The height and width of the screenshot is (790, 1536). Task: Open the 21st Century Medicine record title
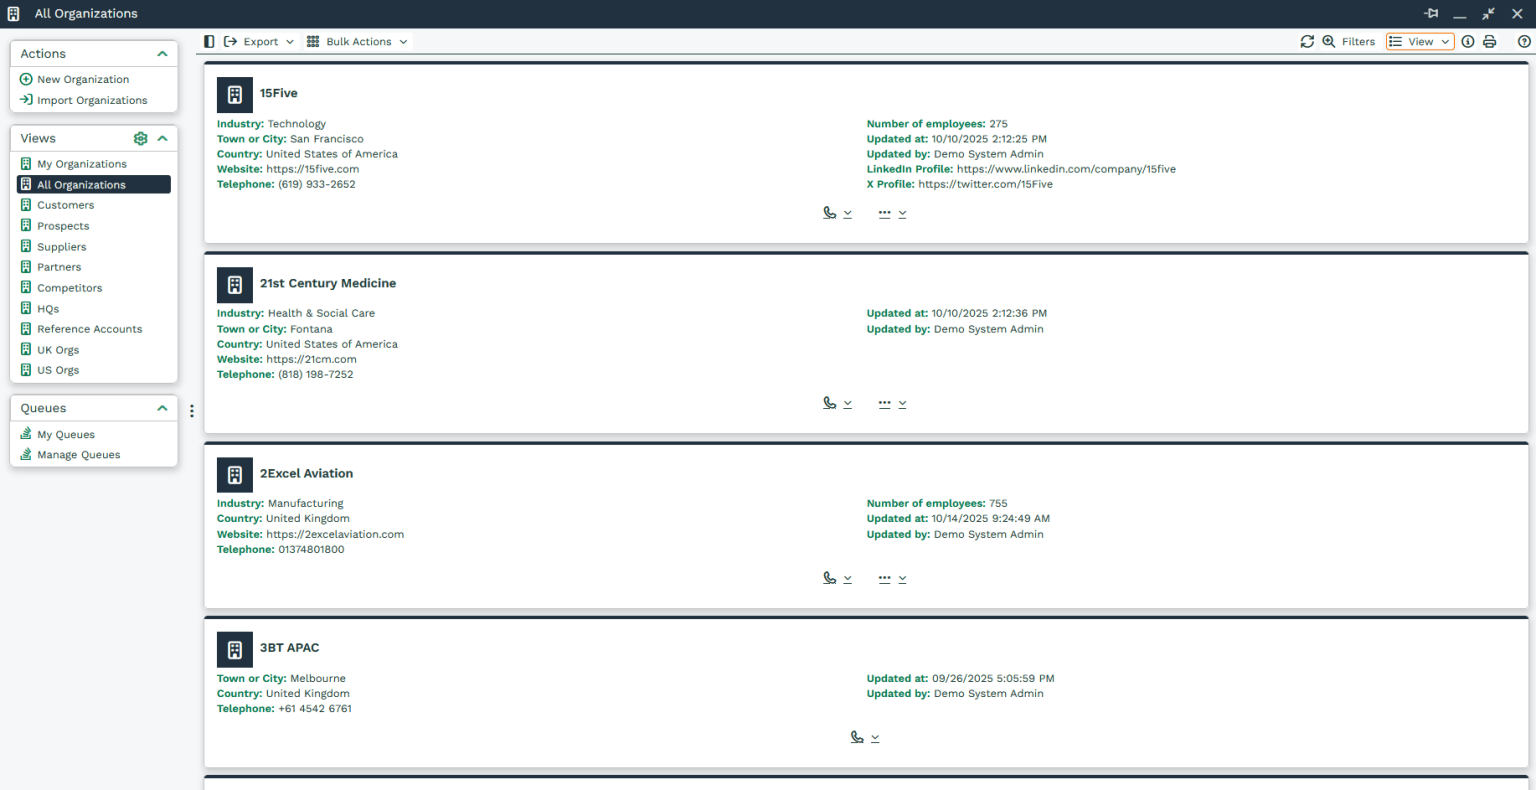(x=328, y=283)
